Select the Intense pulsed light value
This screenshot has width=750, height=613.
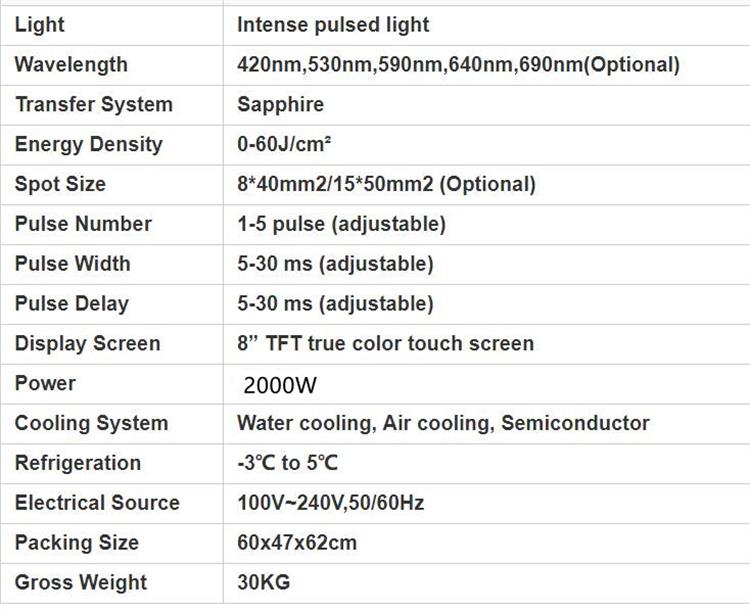(333, 25)
